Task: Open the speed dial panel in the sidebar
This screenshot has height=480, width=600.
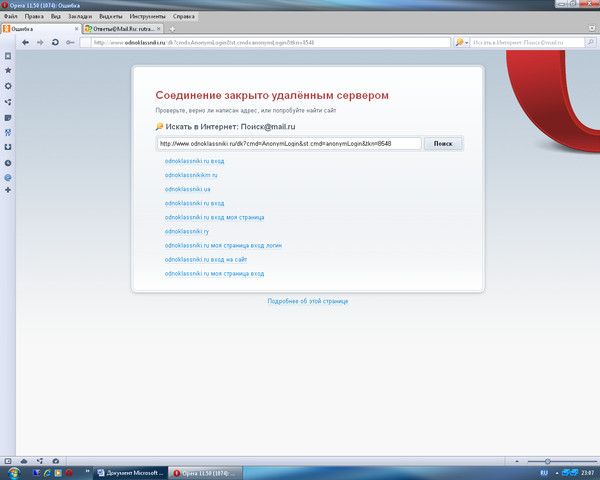Action: tap(8, 56)
